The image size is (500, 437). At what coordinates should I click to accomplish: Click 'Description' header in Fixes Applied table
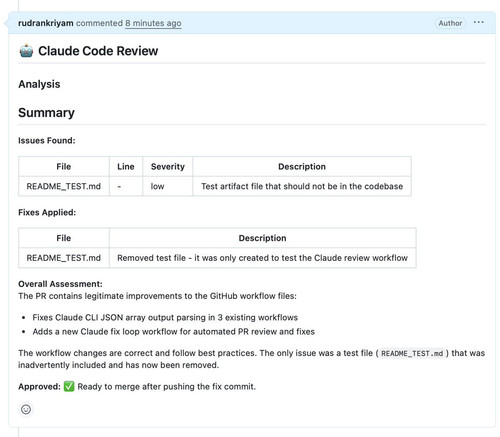point(262,238)
